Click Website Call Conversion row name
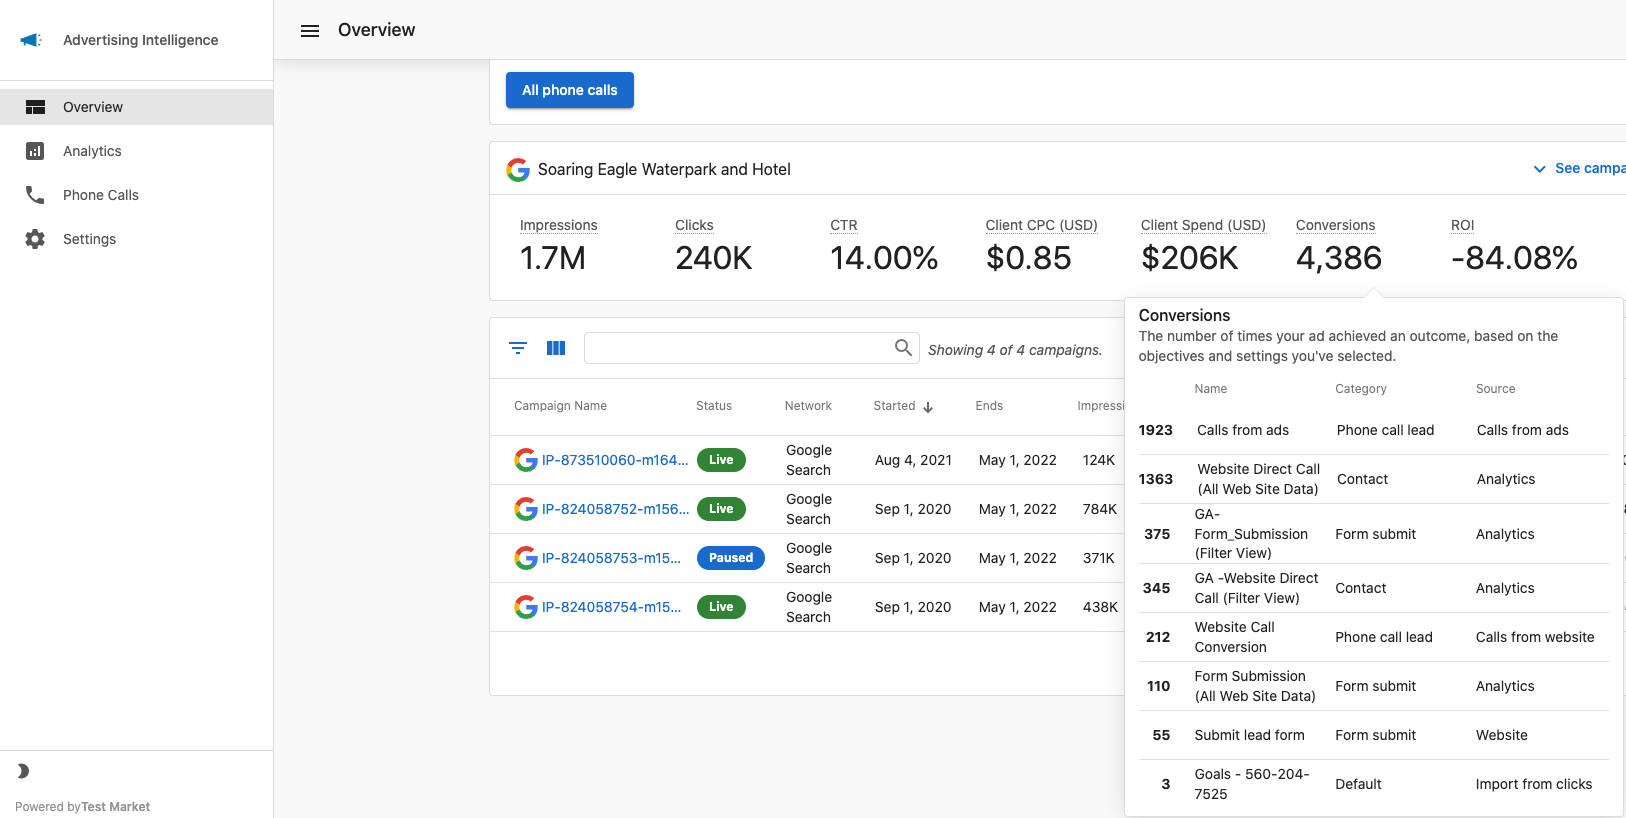The width and height of the screenshot is (1626, 818). [x=1234, y=637]
